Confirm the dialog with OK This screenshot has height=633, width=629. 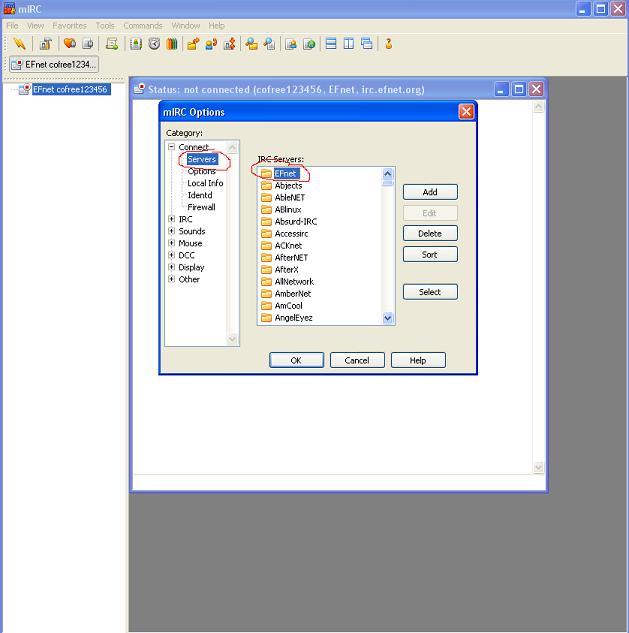[x=296, y=360]
